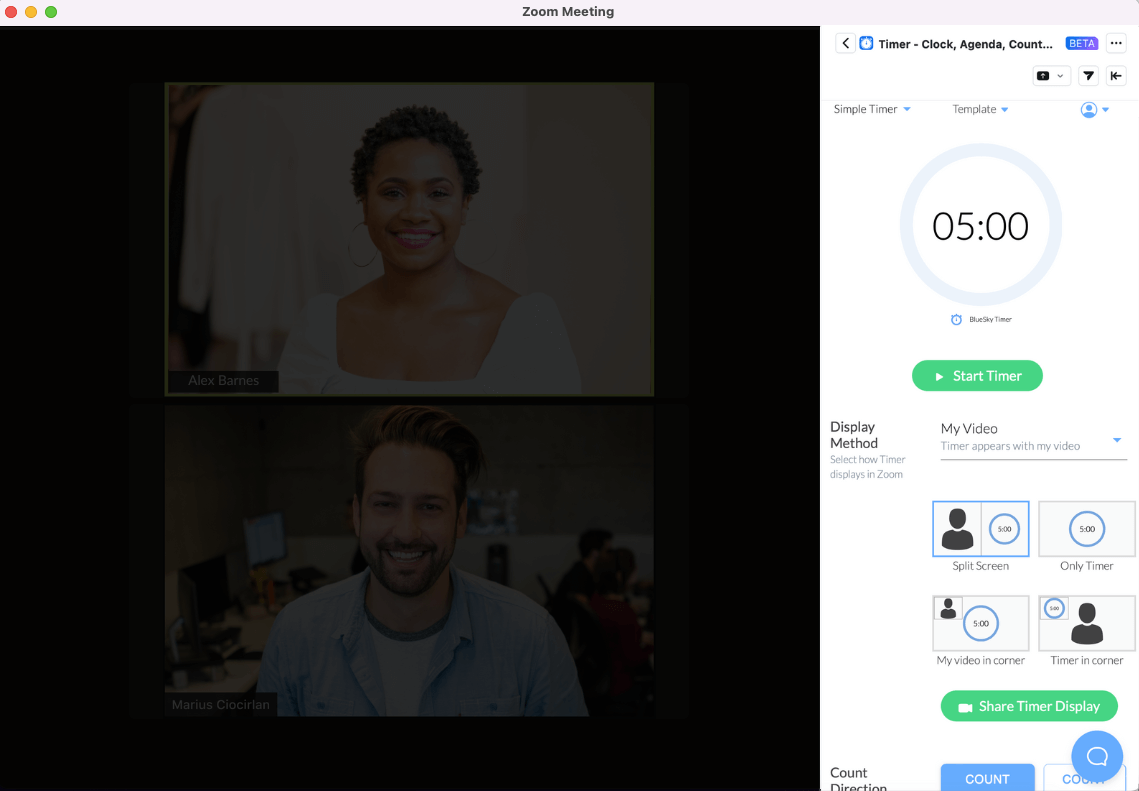Select the Only Timer display option

(x=1086, y=528)
